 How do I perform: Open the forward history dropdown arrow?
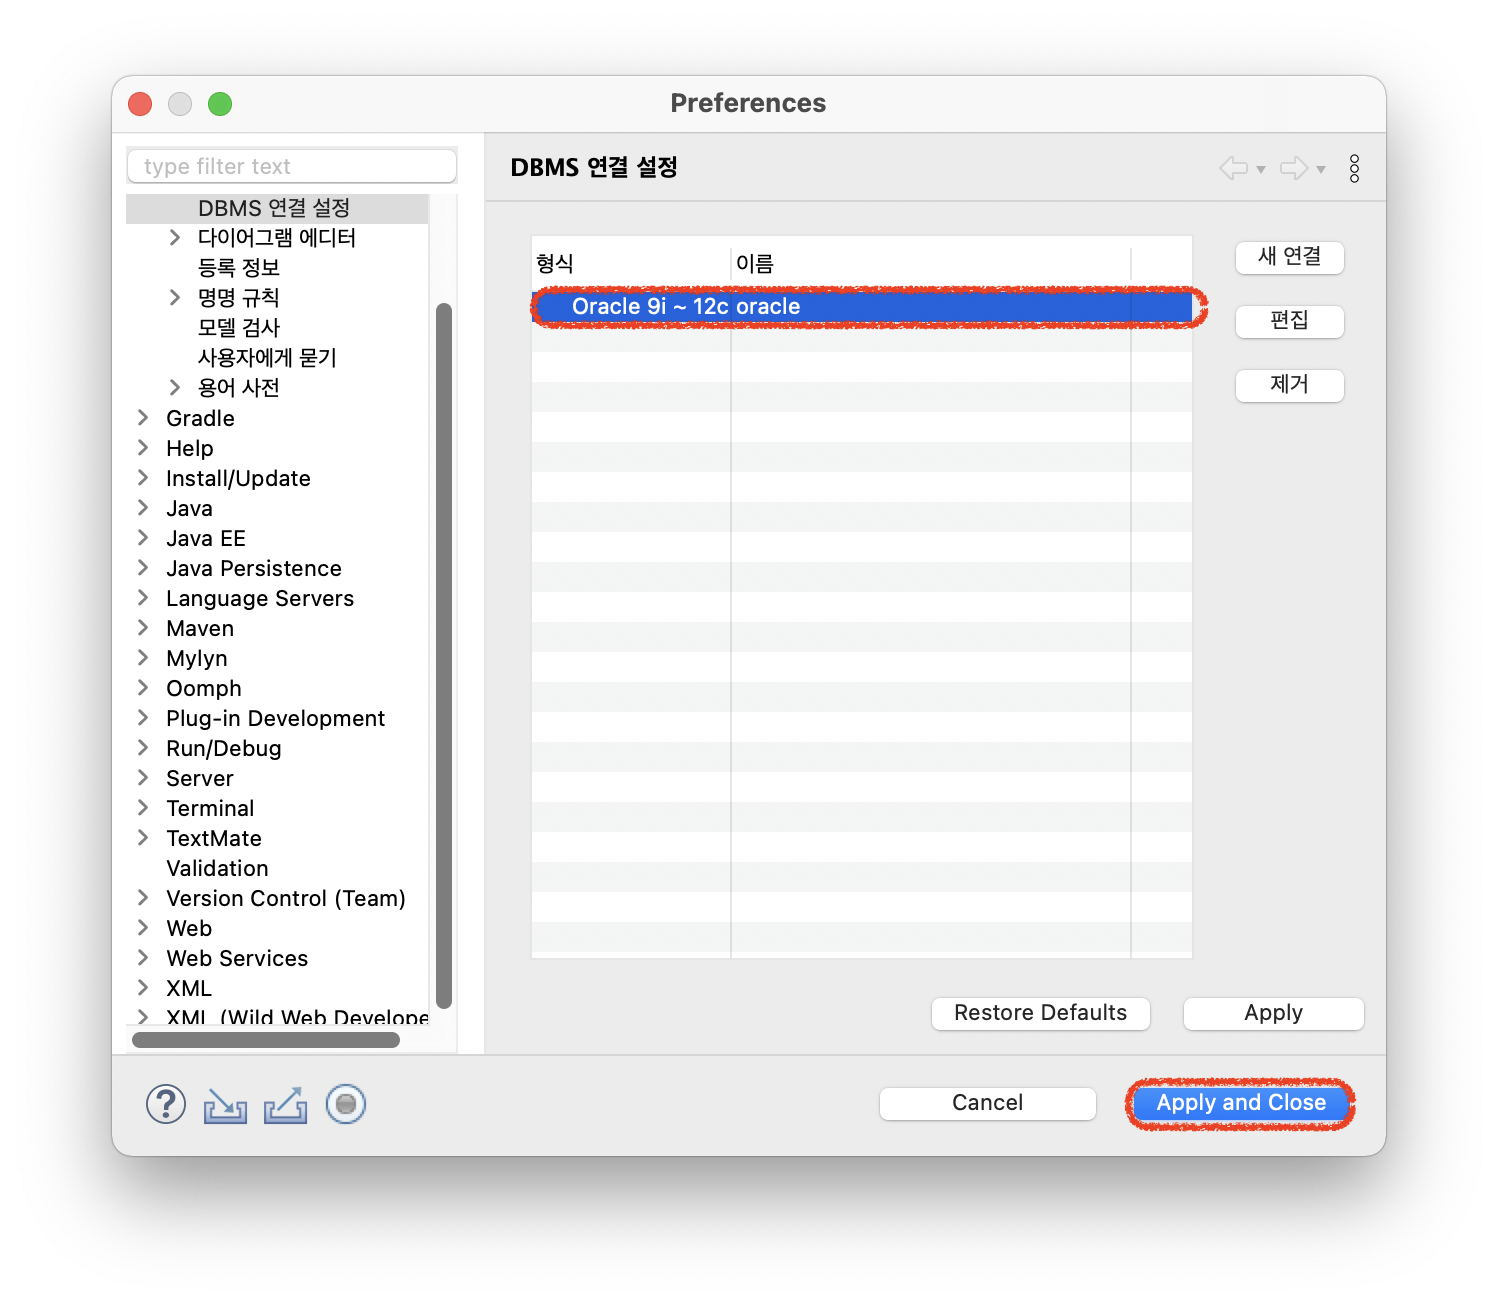[1321, 169]
